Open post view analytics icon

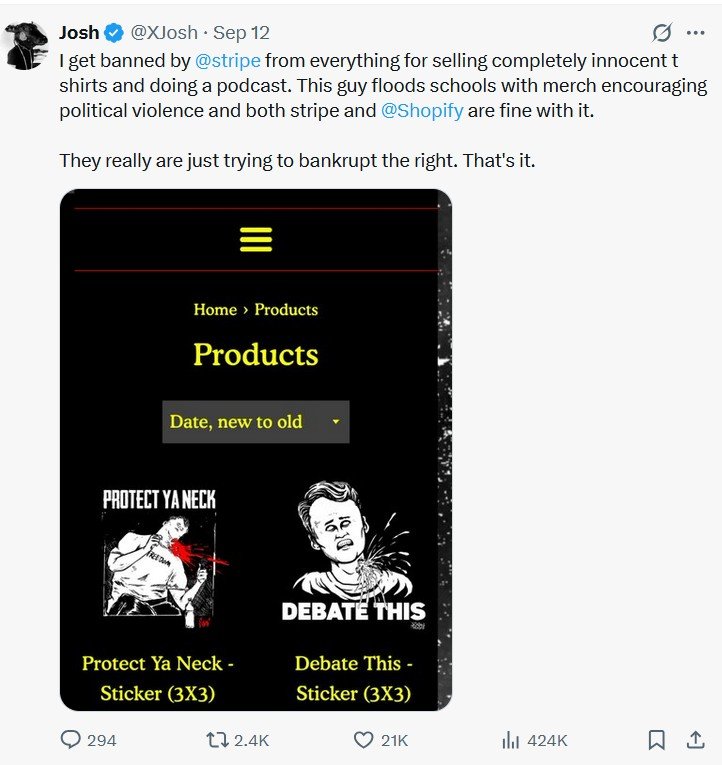coord(510,740)
